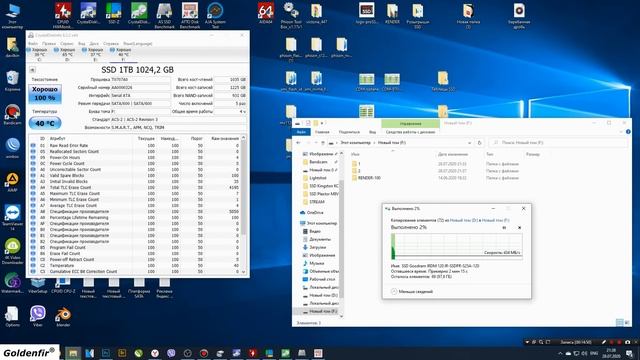The height and width of the screenshot is (360, 640).
Task: Open the Диск menu in CrystalDiskInfo
Action: tap(94, 43)
